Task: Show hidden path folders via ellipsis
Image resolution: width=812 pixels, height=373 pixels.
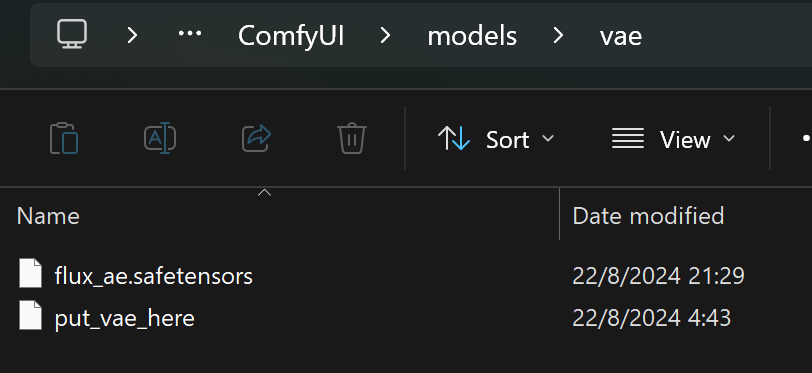Action: pos(190,33)
